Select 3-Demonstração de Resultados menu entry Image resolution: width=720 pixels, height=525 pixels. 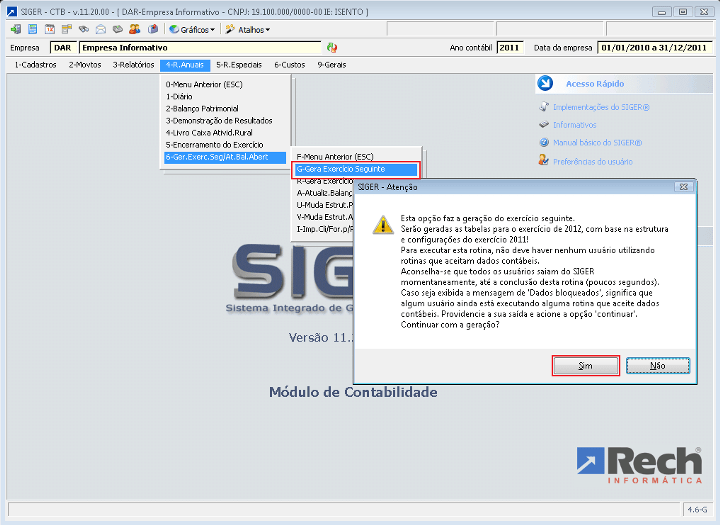coord(225,121)
